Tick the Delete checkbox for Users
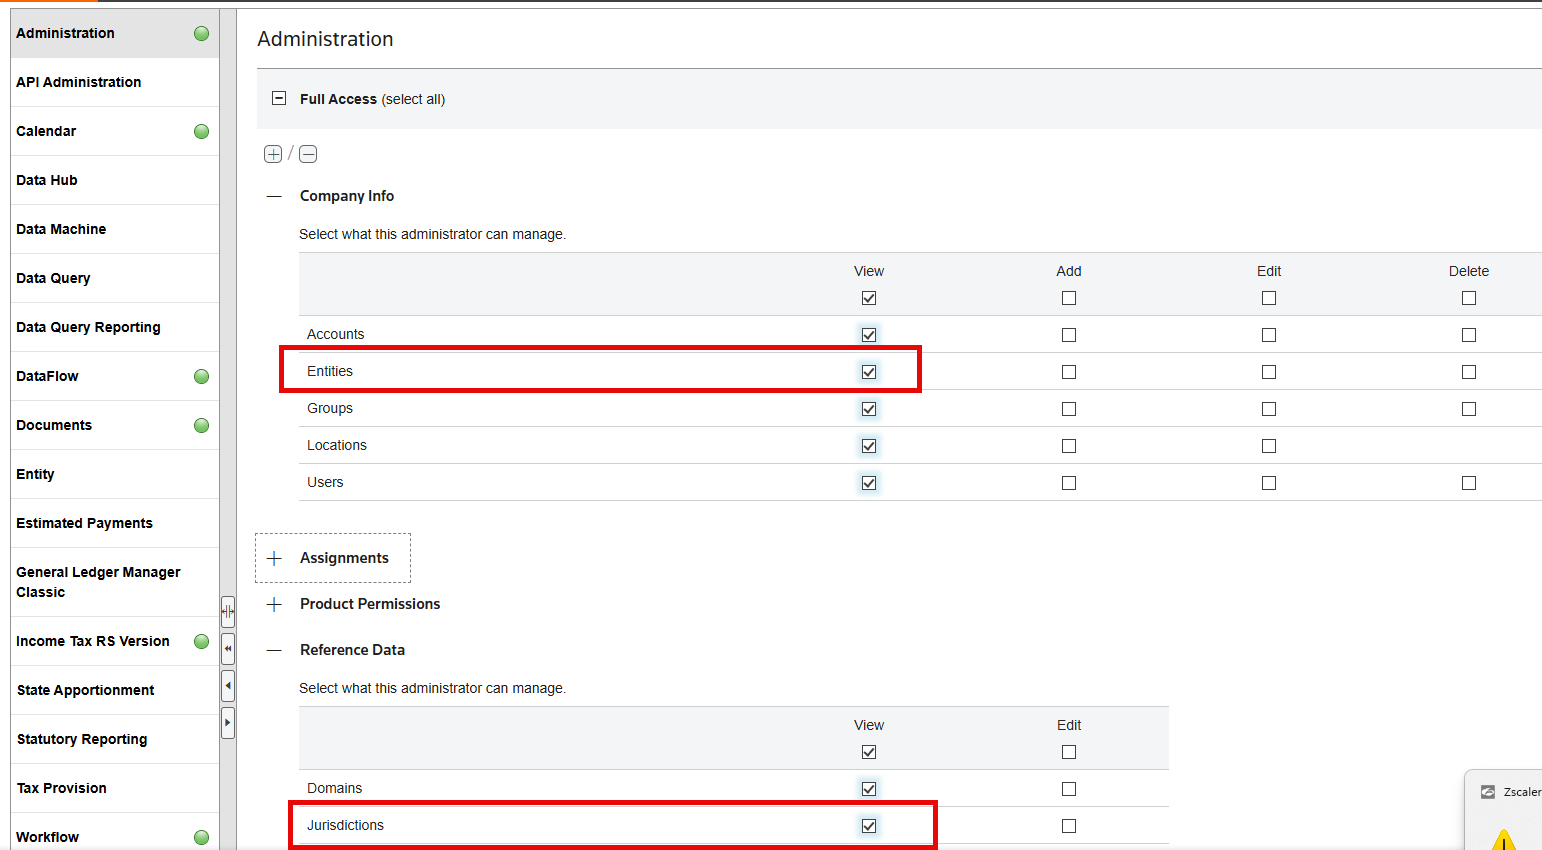This screenshot has height=850, width=1542. click(1468, 483)
